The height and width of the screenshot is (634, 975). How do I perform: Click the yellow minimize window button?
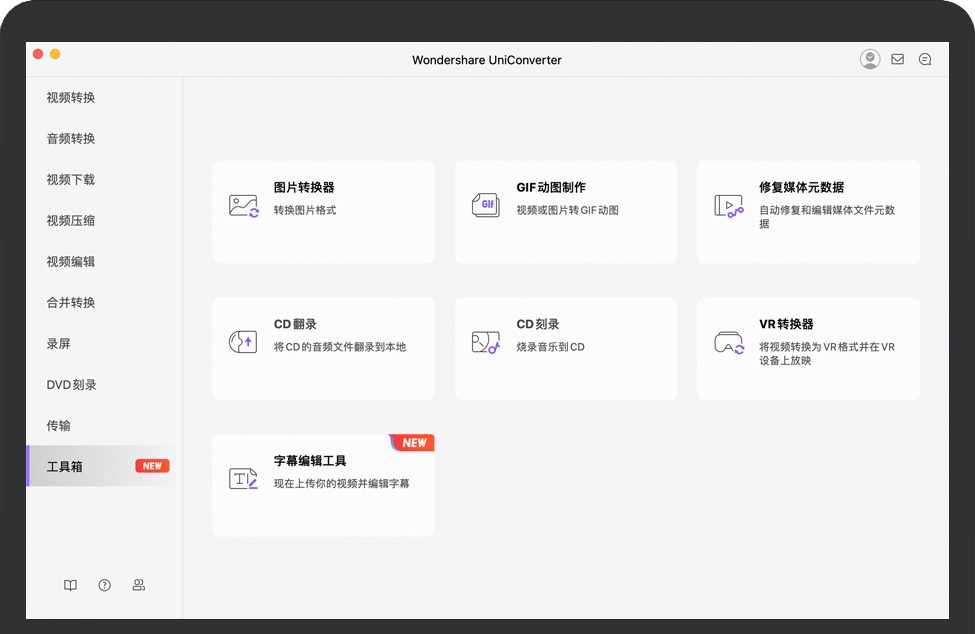55,54
